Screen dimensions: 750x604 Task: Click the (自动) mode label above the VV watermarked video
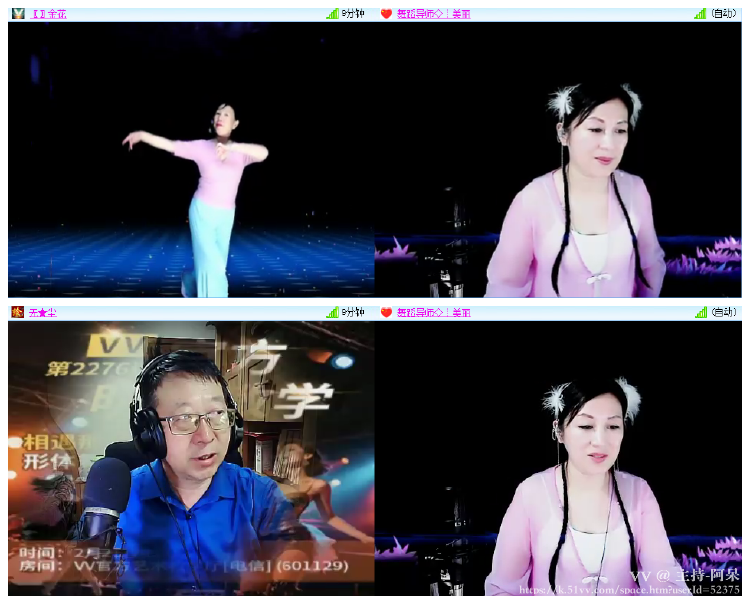coord(724,313)
